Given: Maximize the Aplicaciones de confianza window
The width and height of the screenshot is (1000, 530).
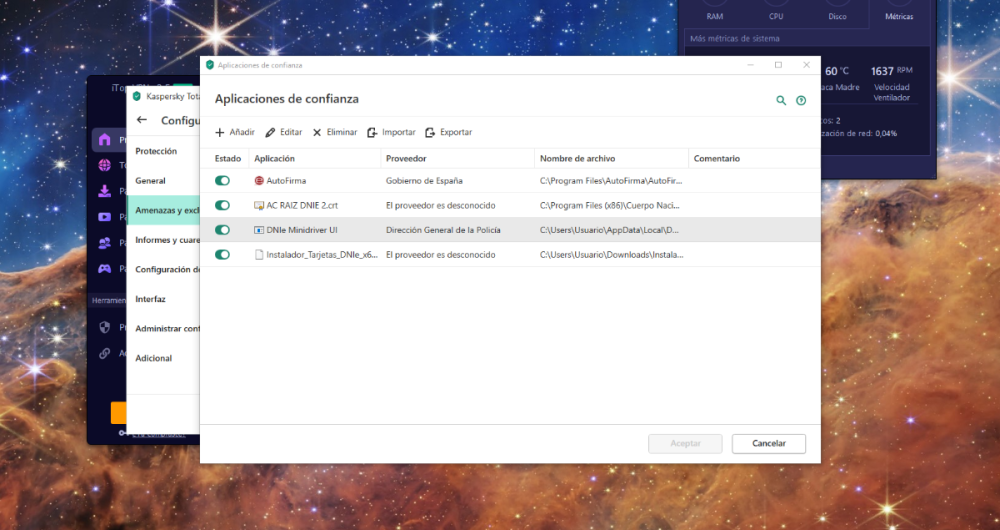Looking at the screenshot, I should [x=778, y=65].
